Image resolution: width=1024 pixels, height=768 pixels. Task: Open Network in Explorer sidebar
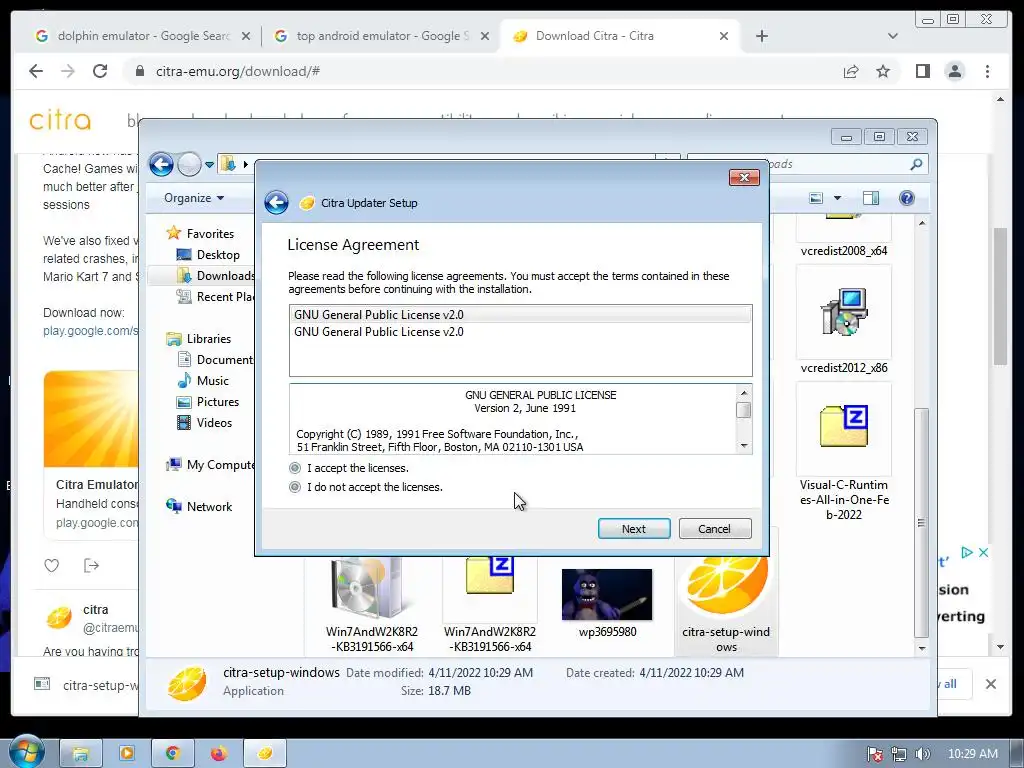200,506
